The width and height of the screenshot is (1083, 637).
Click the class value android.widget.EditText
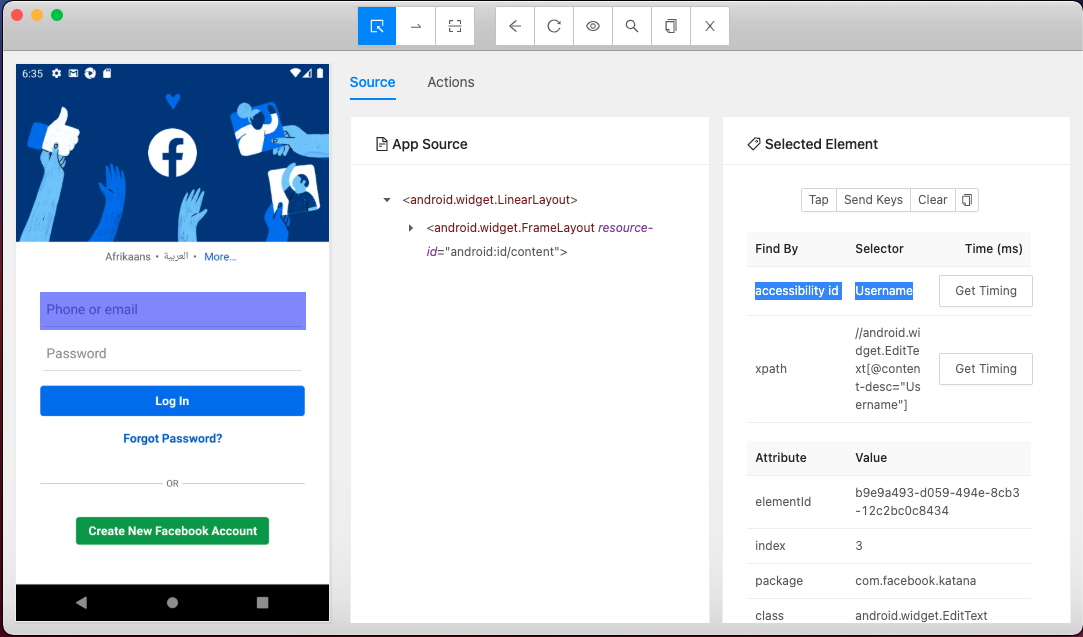point(921,616)
